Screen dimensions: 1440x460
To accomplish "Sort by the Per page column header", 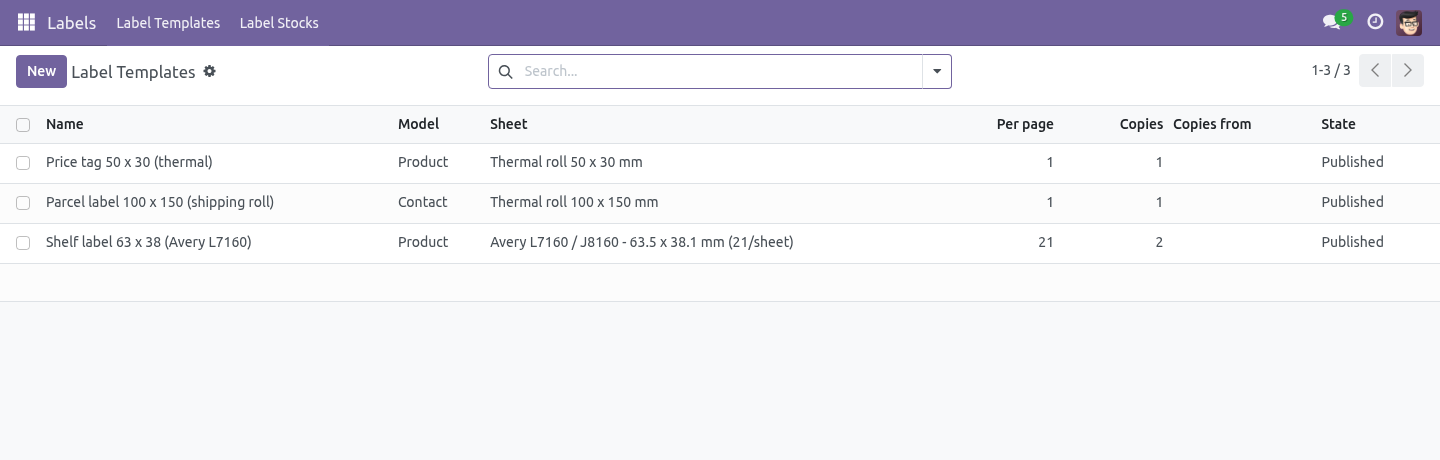I will tap(1025, 124).
